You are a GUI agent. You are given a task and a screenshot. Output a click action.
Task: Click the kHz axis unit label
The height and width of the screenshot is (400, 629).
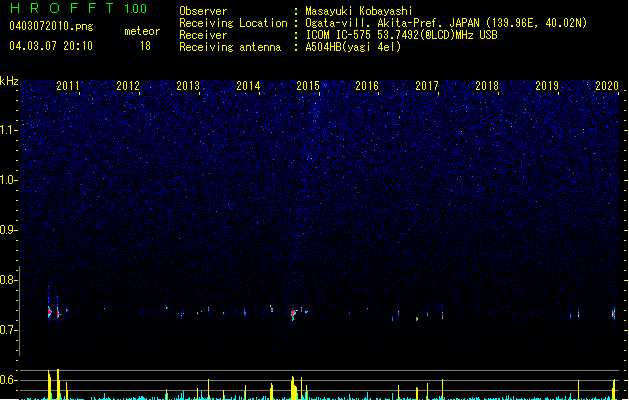[x=9, y=81]
